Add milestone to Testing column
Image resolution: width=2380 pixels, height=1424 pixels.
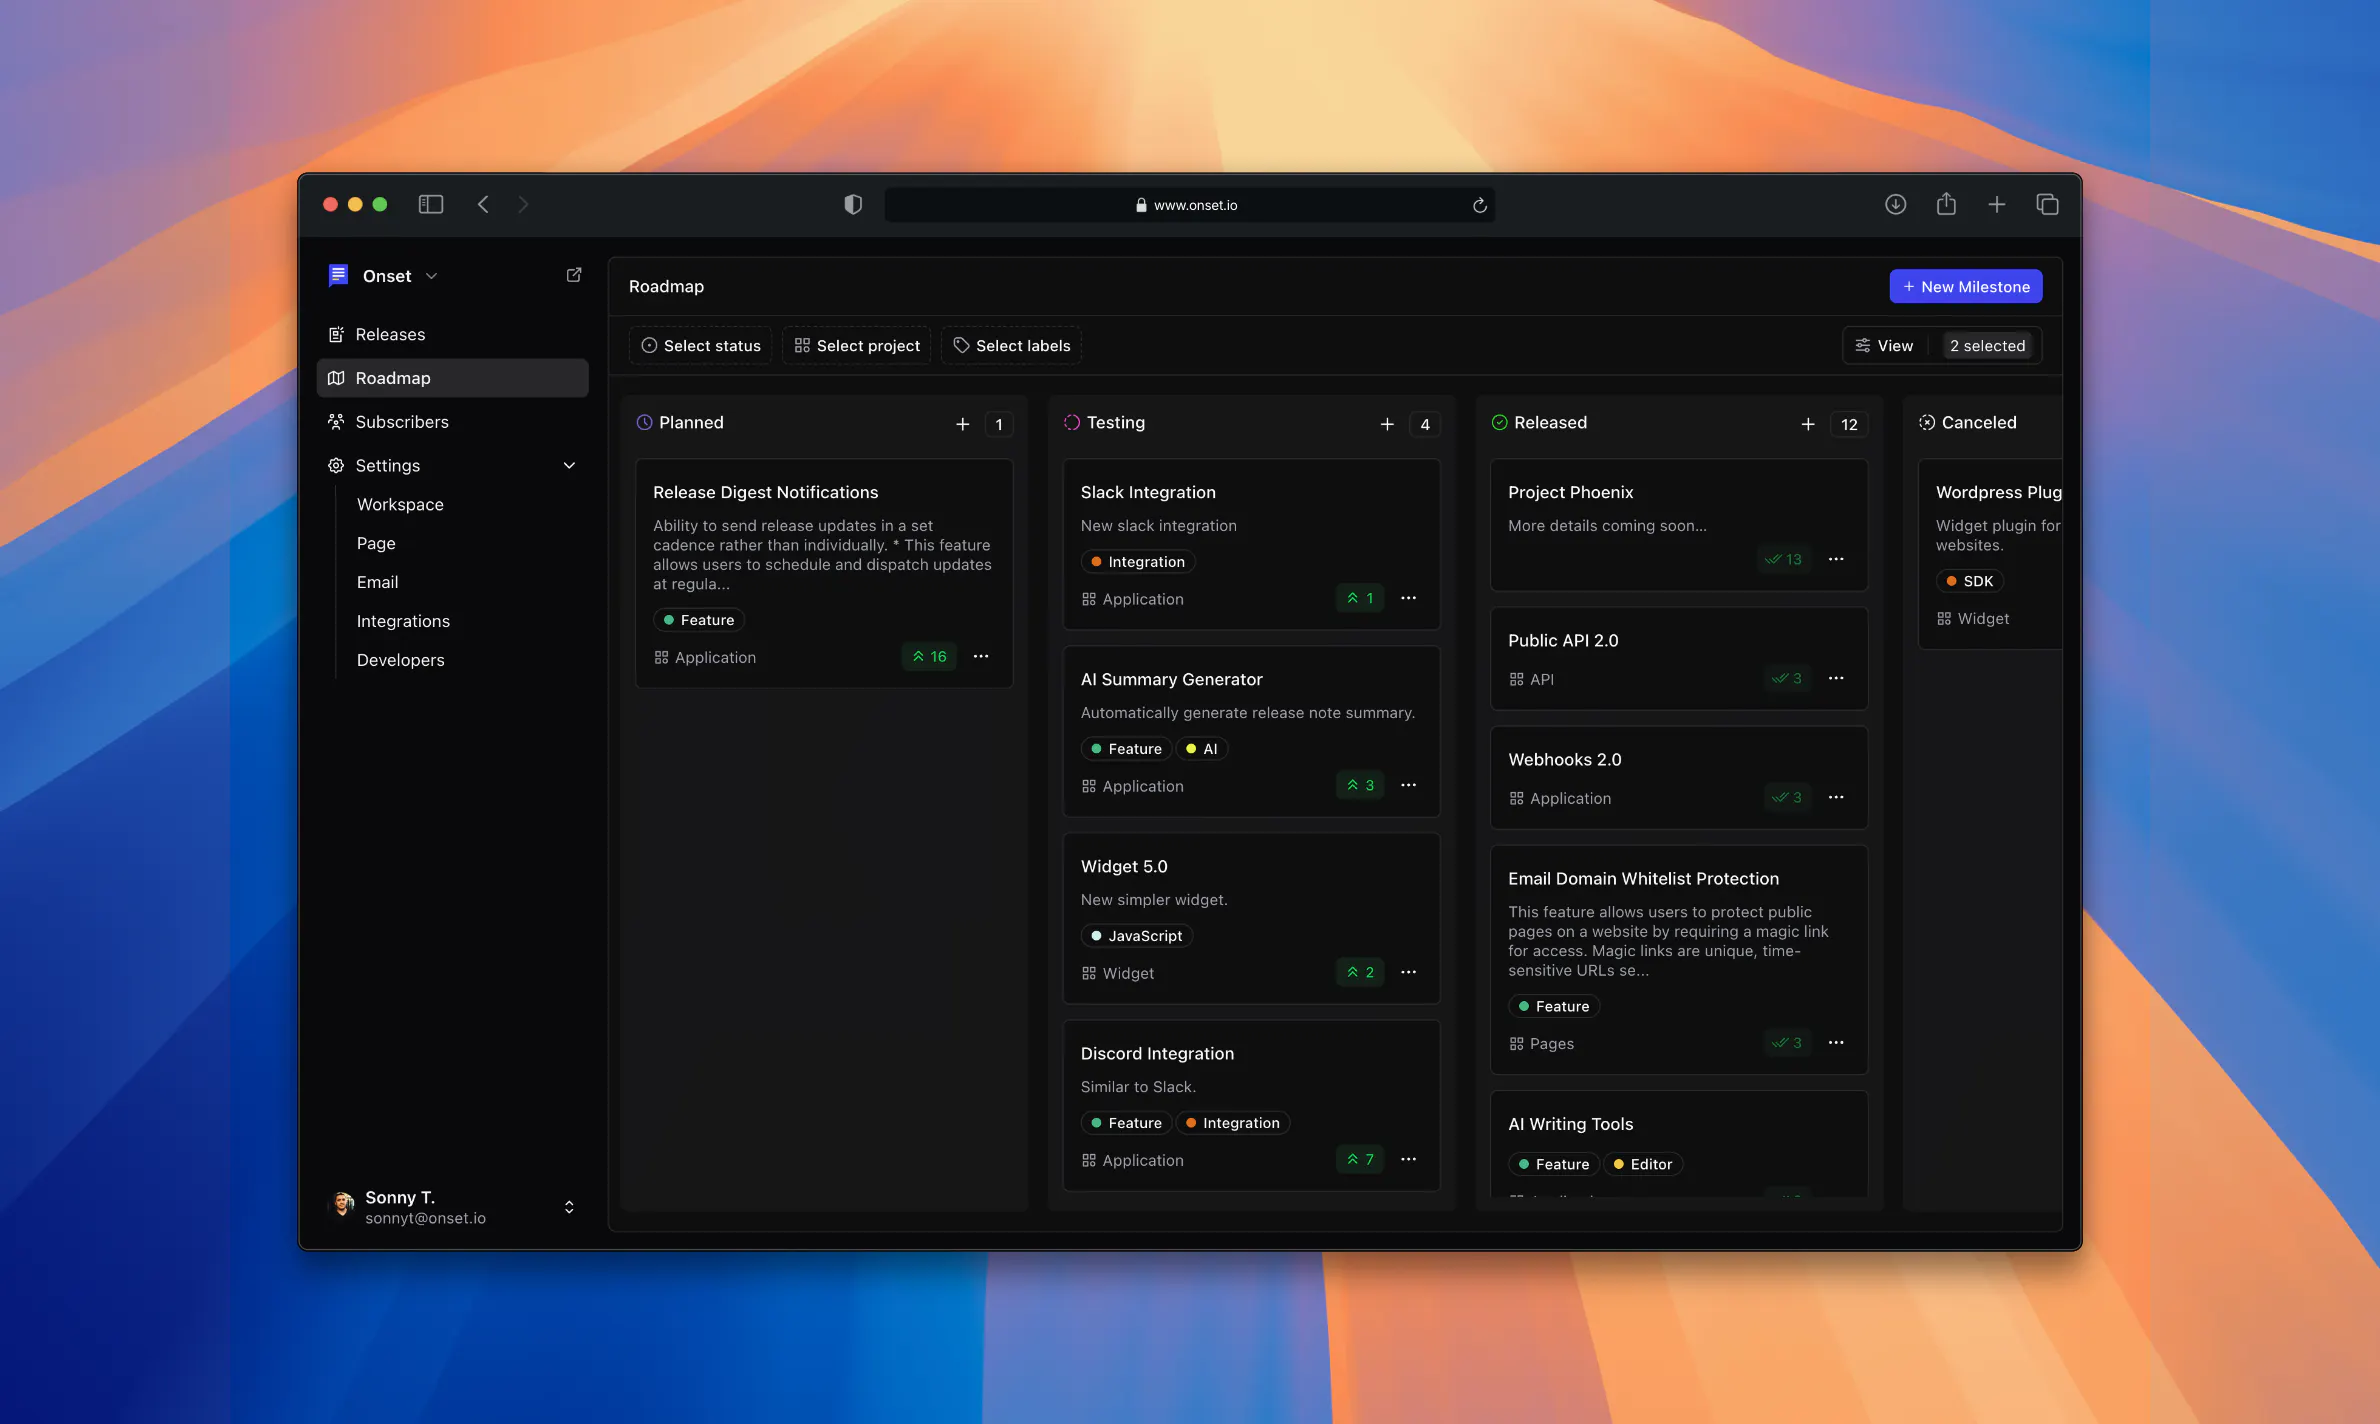click(x=1387, y=424)
